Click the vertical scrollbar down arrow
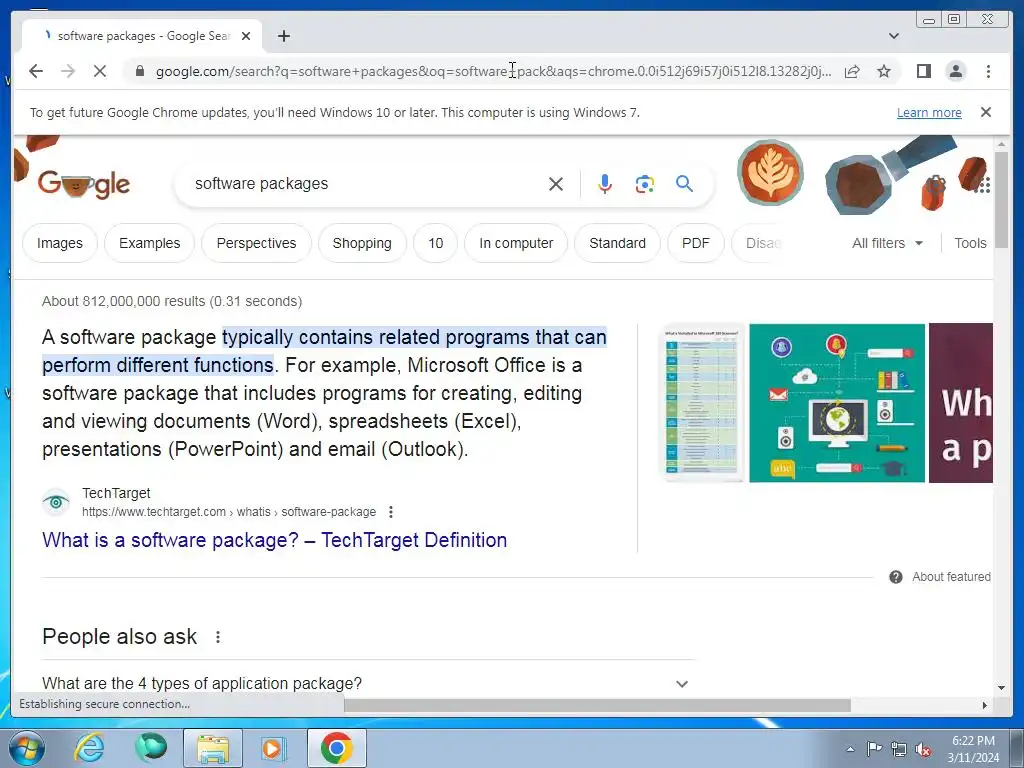 [x=1001, y=688]
